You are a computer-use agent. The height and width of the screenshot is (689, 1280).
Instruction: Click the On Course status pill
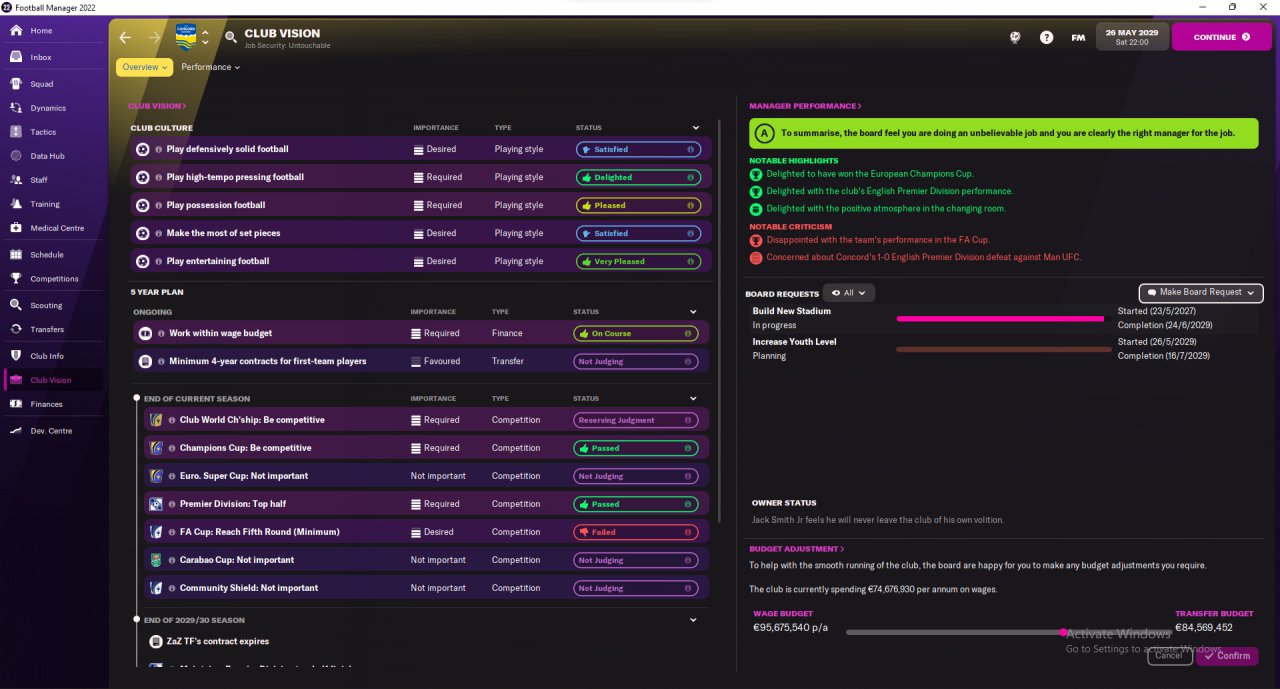coord(635,333)
